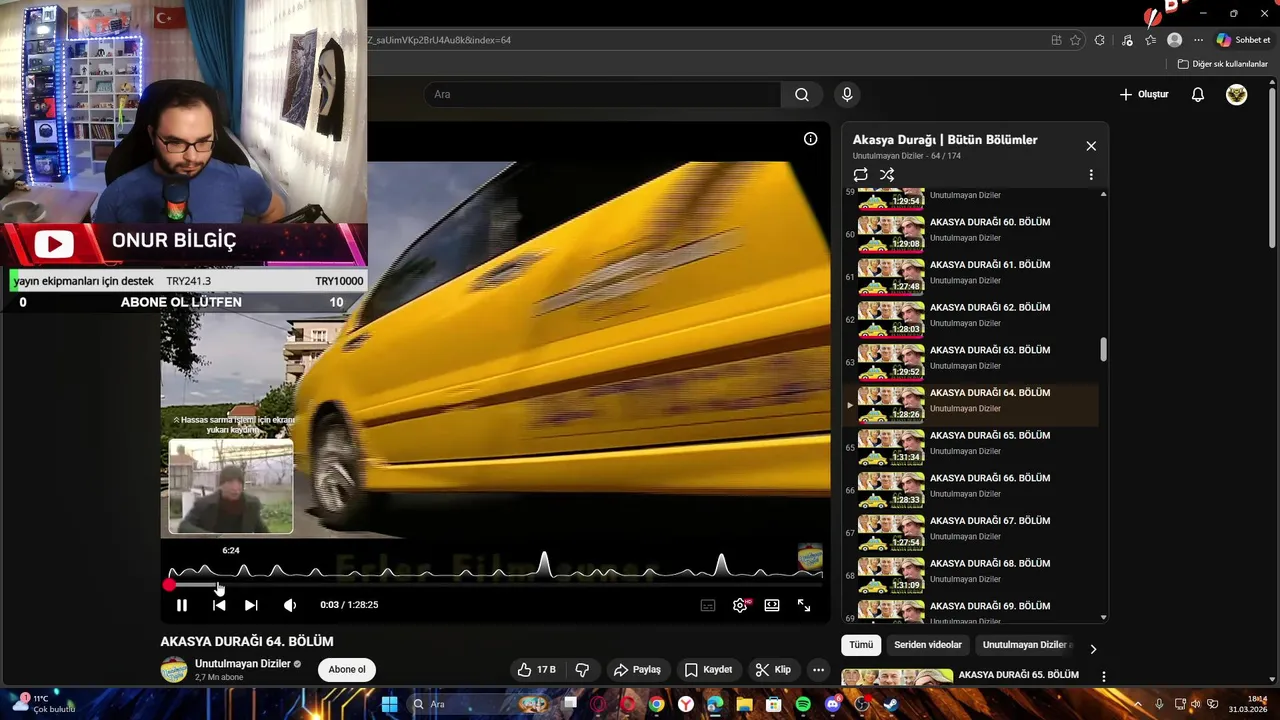The width and height of the screenshot is (1280, 720).
Task: Enter full screen mode
Action: pyautogui.click(x=804, y=605)
